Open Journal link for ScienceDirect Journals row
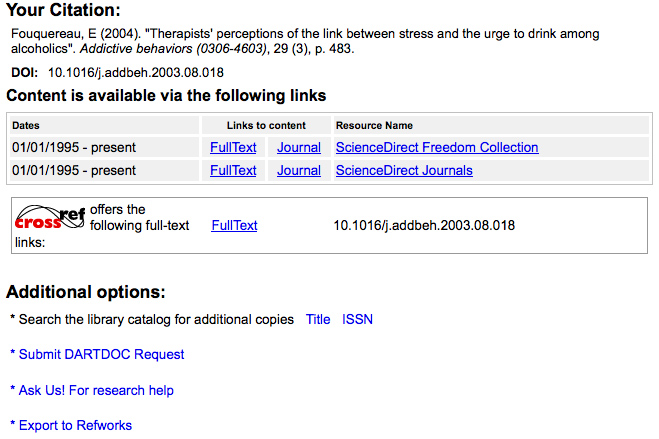659x439 pixels. point(299,170)
